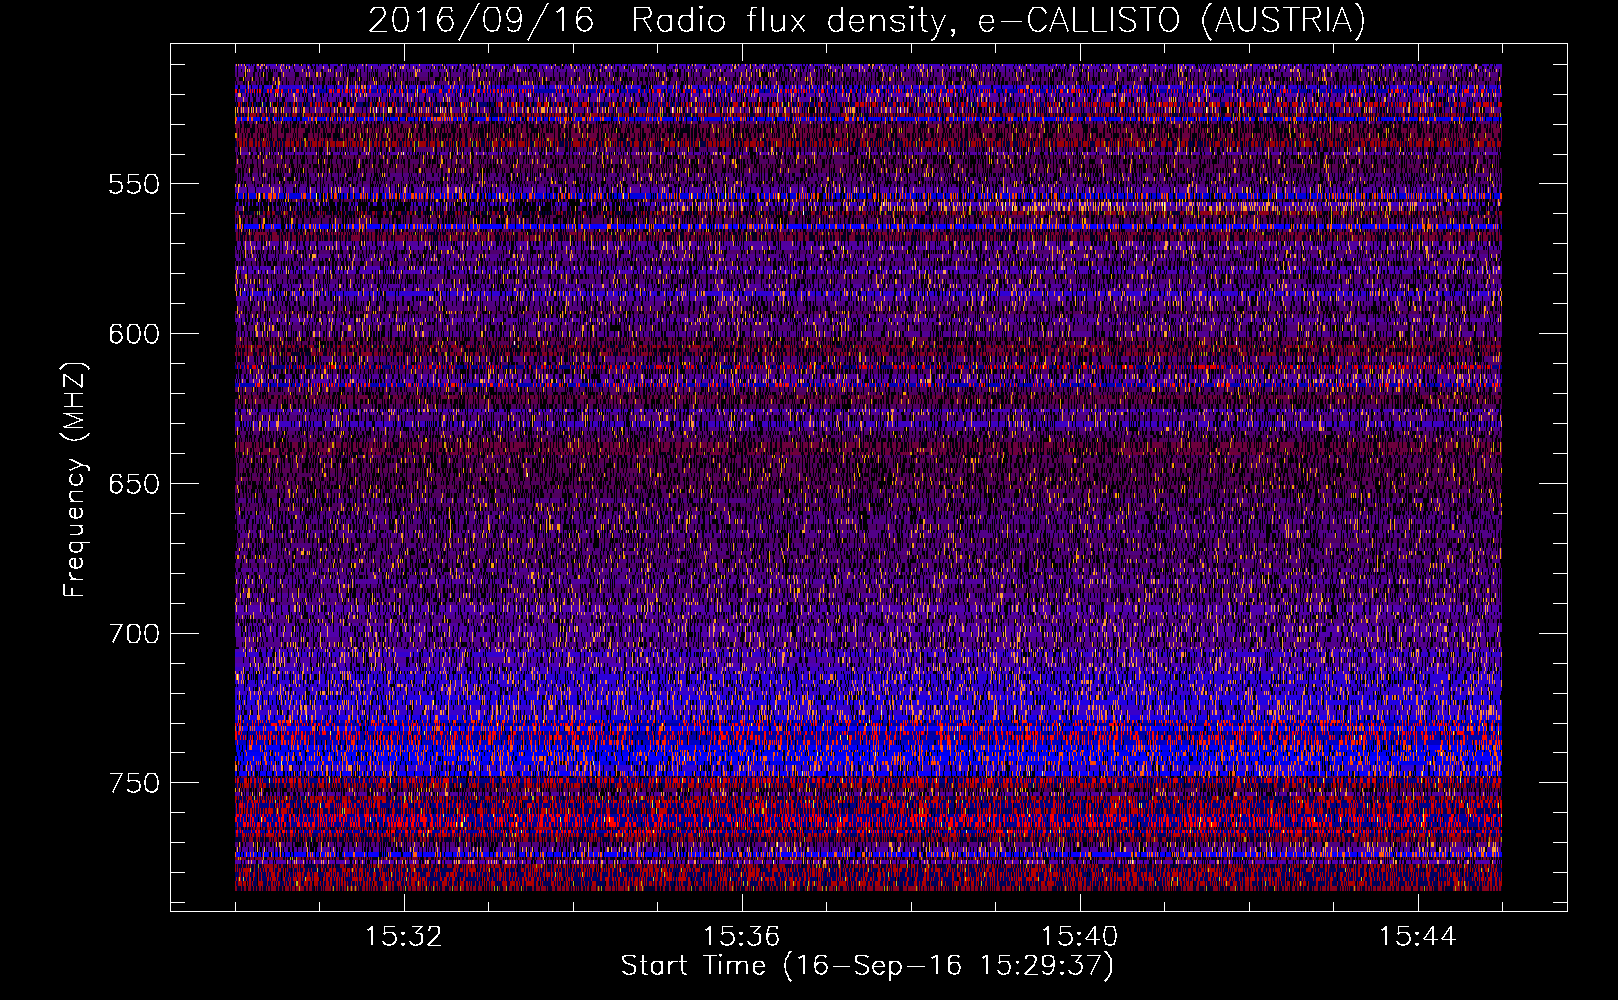Viewport: 1618px width, 1000px height.
Task: Click the 'Start Time (16-Sep-16 15:29:37)' label
Action: pyautogui.click(x=867, y=966)
